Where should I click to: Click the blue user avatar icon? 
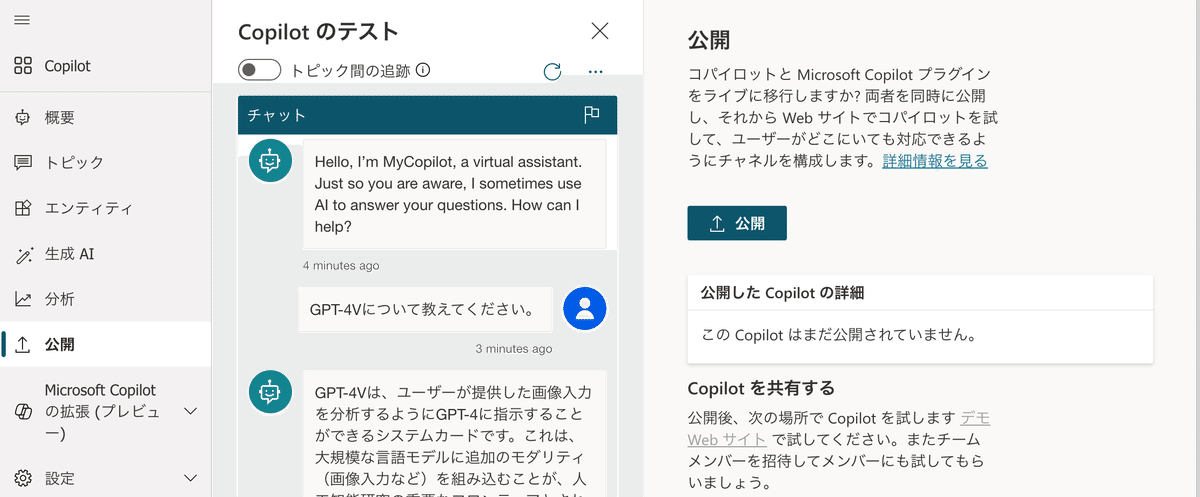point(585,308)
